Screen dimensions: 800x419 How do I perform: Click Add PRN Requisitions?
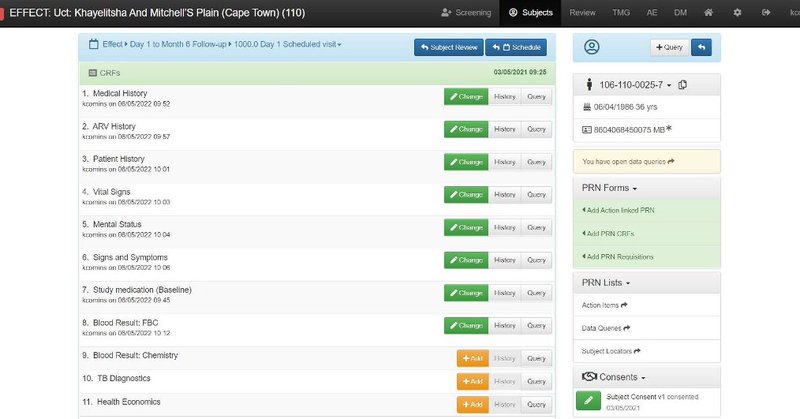pos(617,257)
